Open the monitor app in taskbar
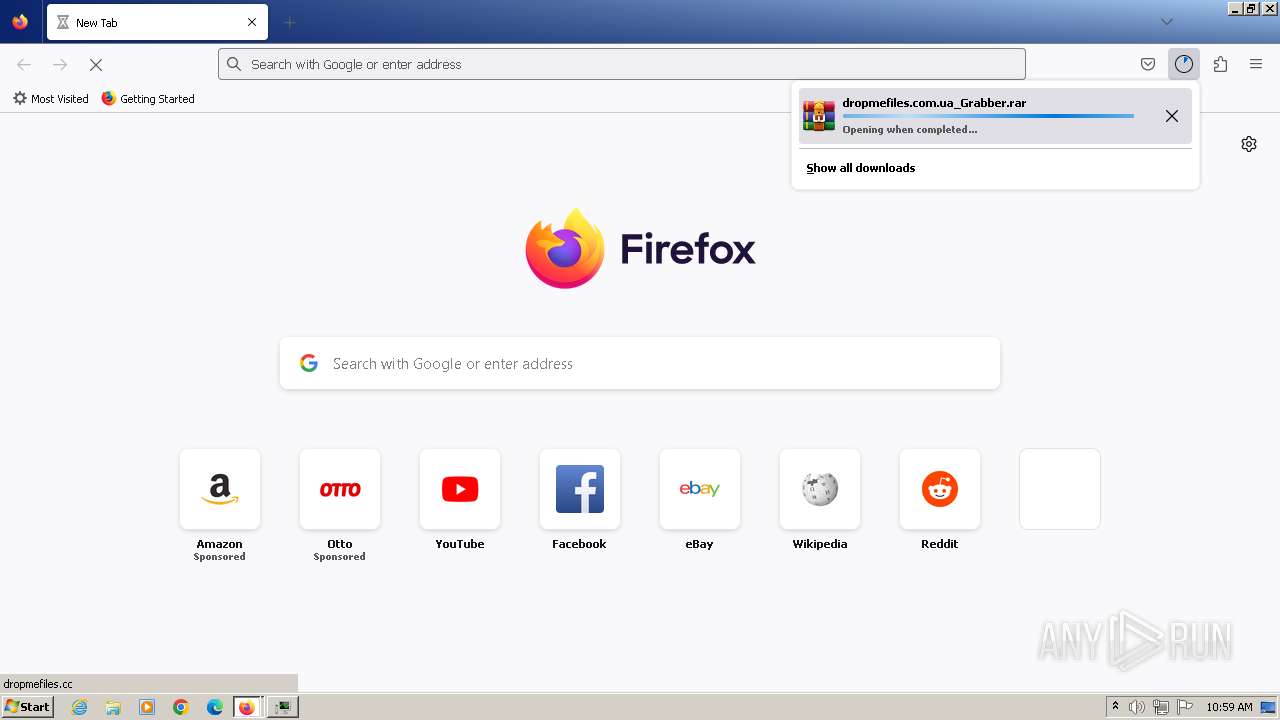Image resolution: width=1280 pixels, height=720 pixels. pyautogui.click(x=283, y=707)
